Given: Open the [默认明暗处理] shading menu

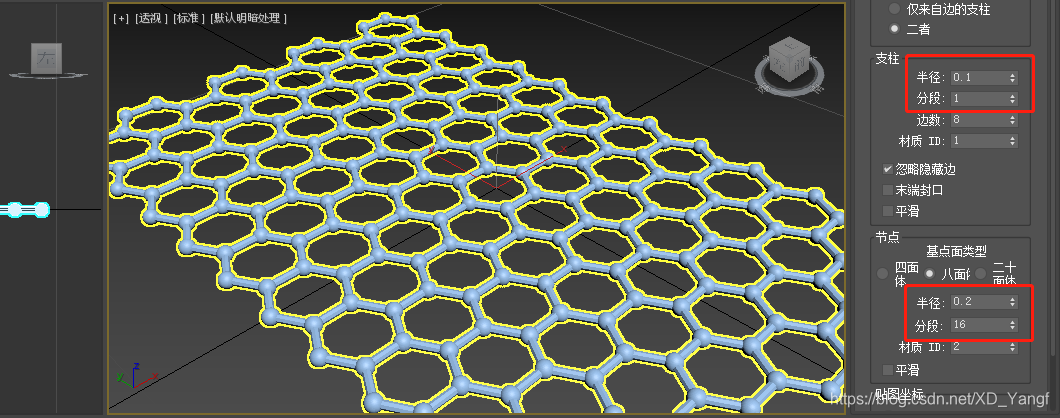Looking at the screenshot, I should click(x=248, y=18).
